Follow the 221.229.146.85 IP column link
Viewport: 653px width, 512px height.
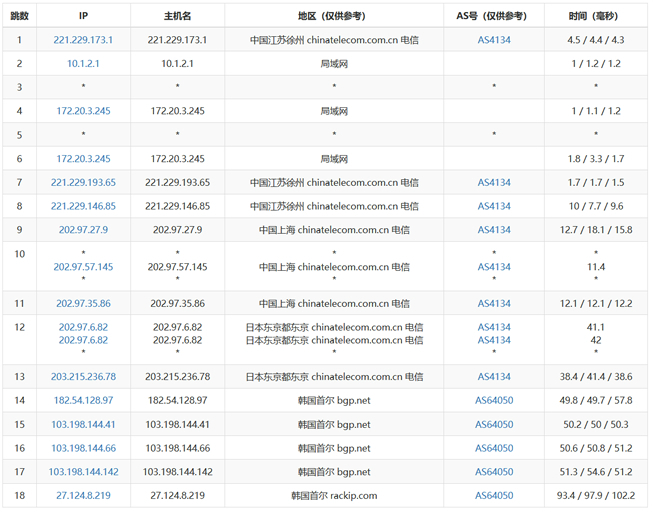pyautogui.click(x=83, y=207)
